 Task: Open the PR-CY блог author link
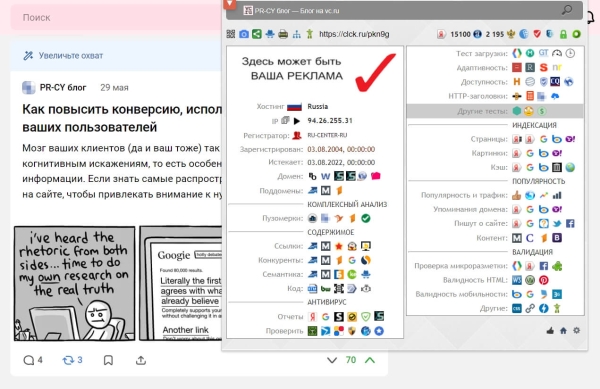(x=63, y=88)
